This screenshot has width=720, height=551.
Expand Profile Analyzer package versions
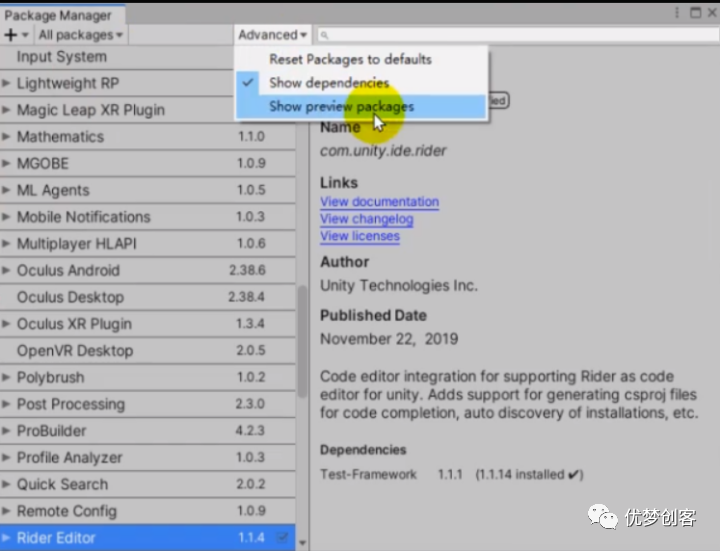pos(6,457)
